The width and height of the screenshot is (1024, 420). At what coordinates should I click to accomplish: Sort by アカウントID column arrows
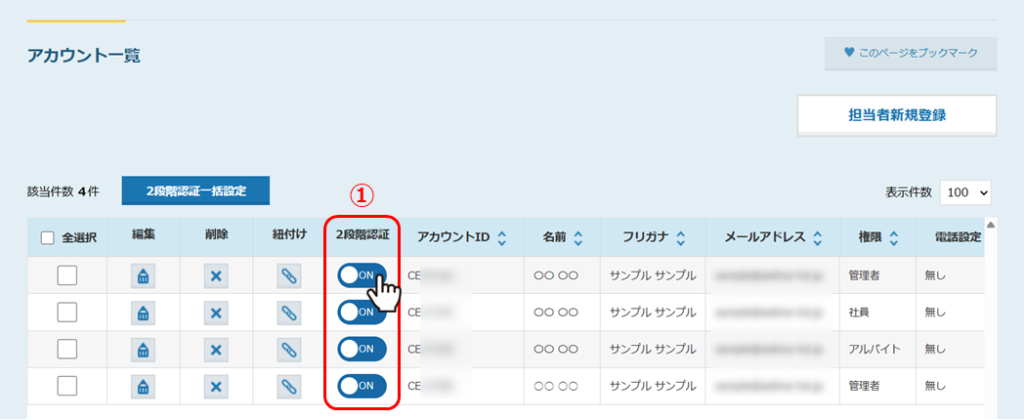(502, 238)
